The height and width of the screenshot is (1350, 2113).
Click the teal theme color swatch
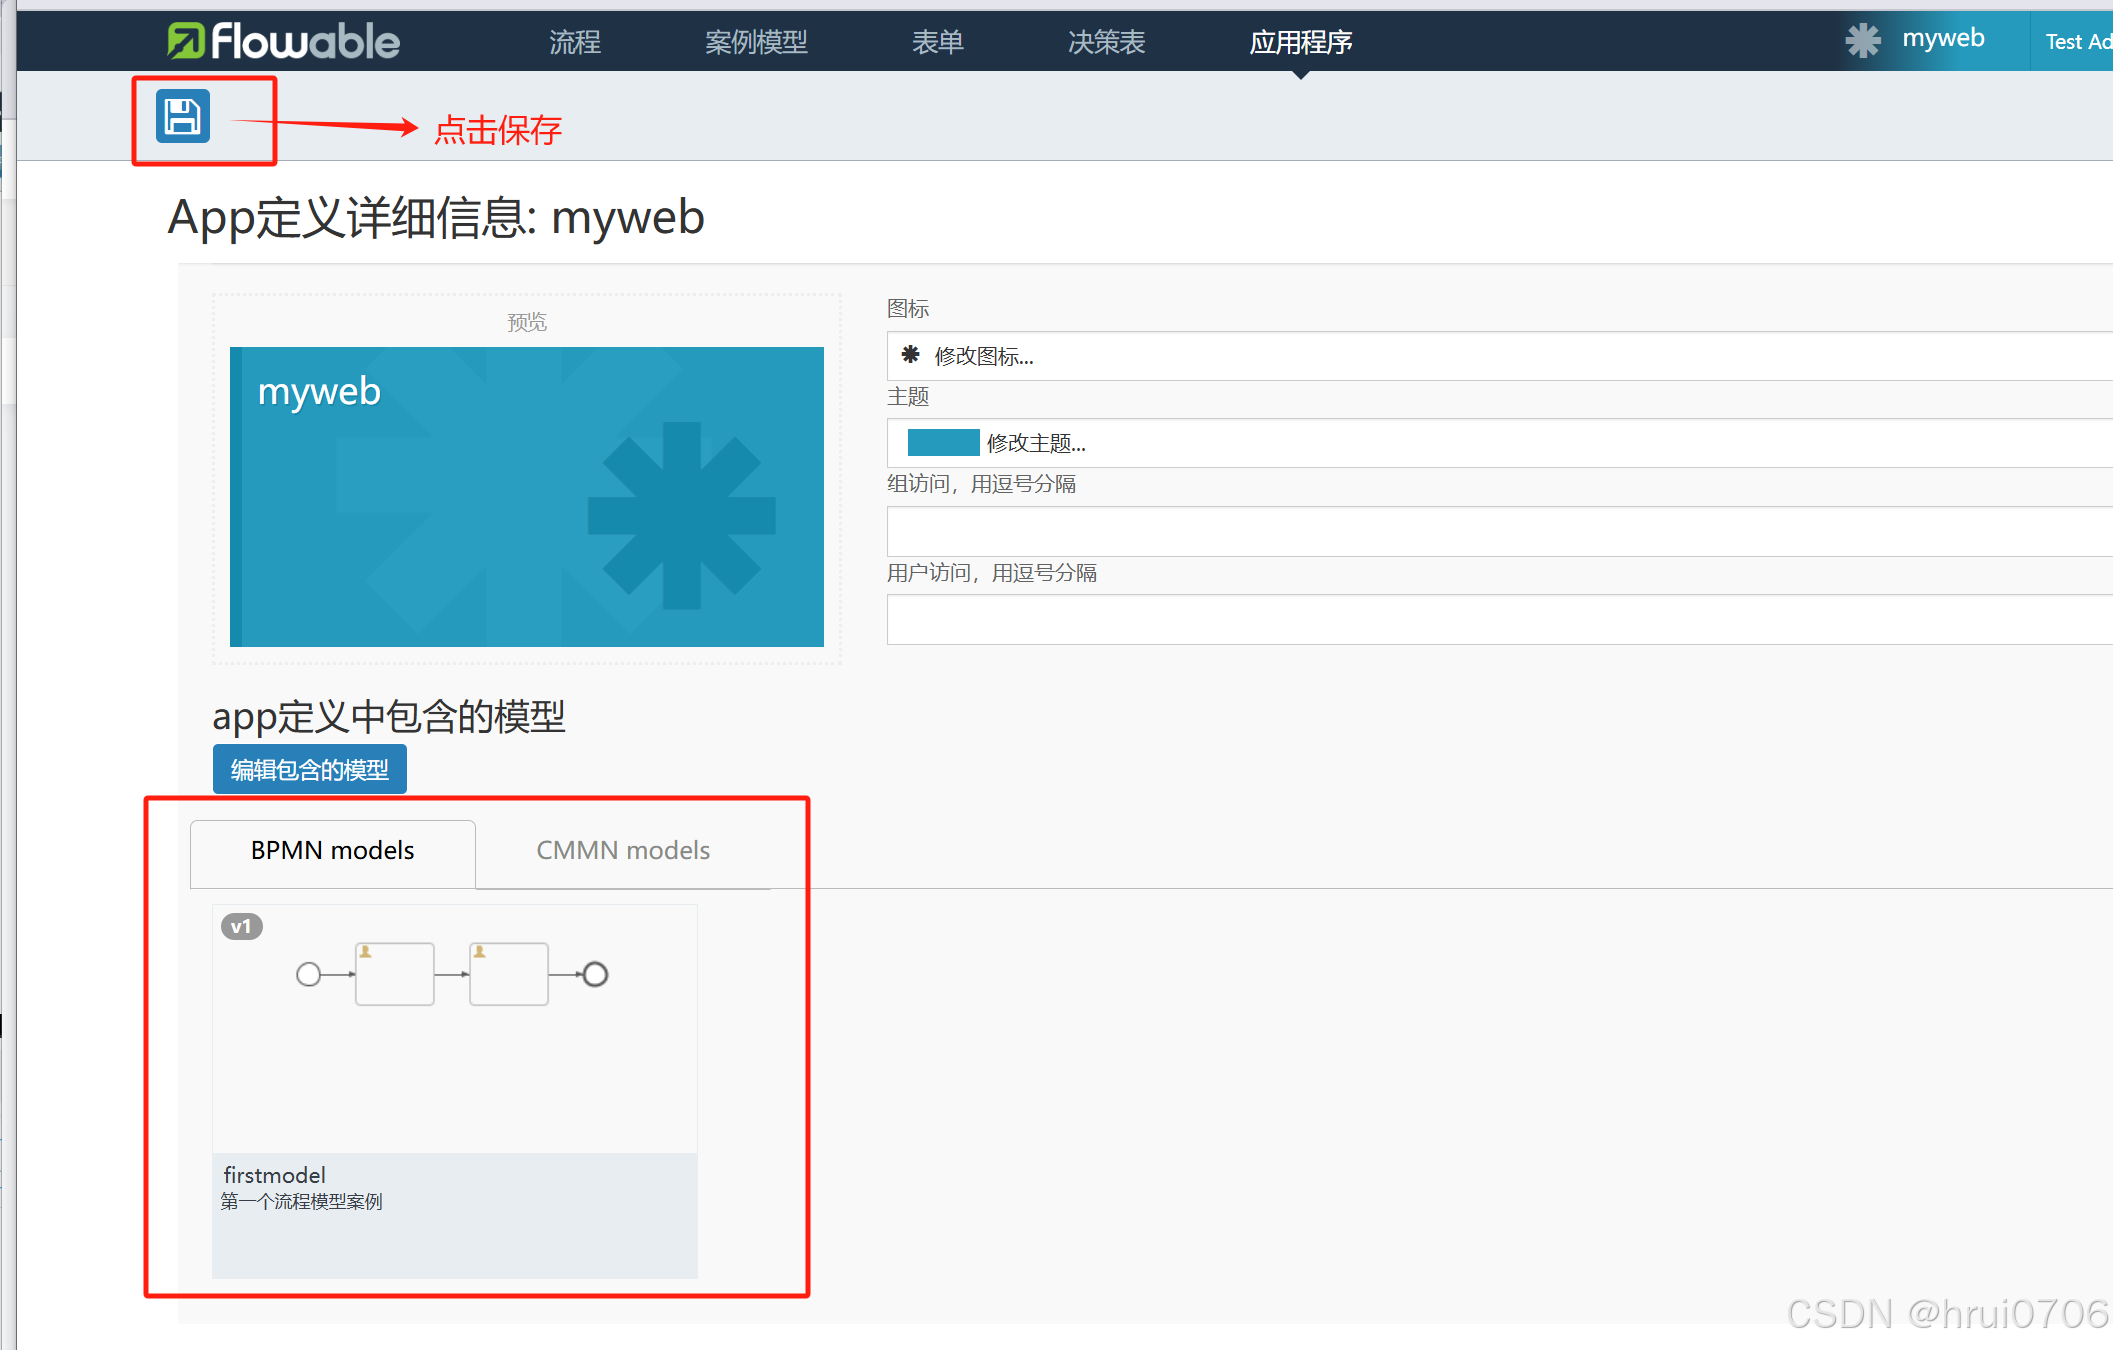tap(942, 442)
